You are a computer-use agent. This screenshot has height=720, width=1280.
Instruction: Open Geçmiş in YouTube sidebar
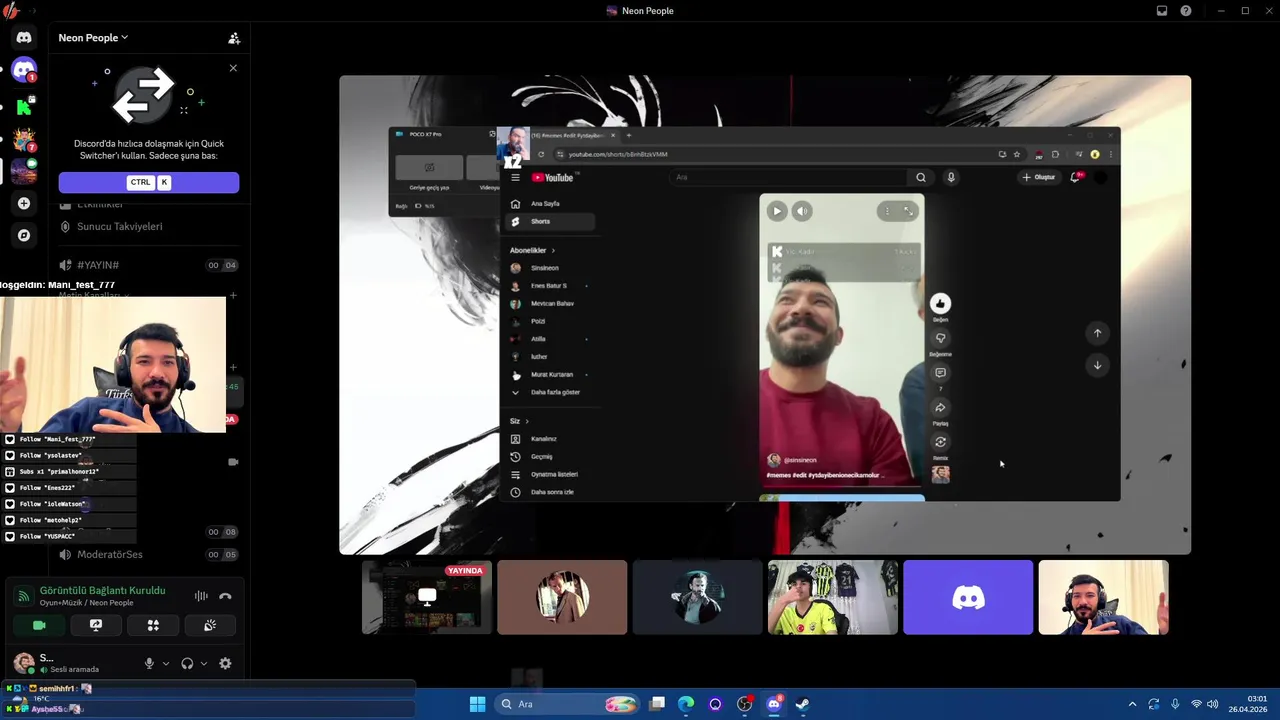(x=551, y=456)
